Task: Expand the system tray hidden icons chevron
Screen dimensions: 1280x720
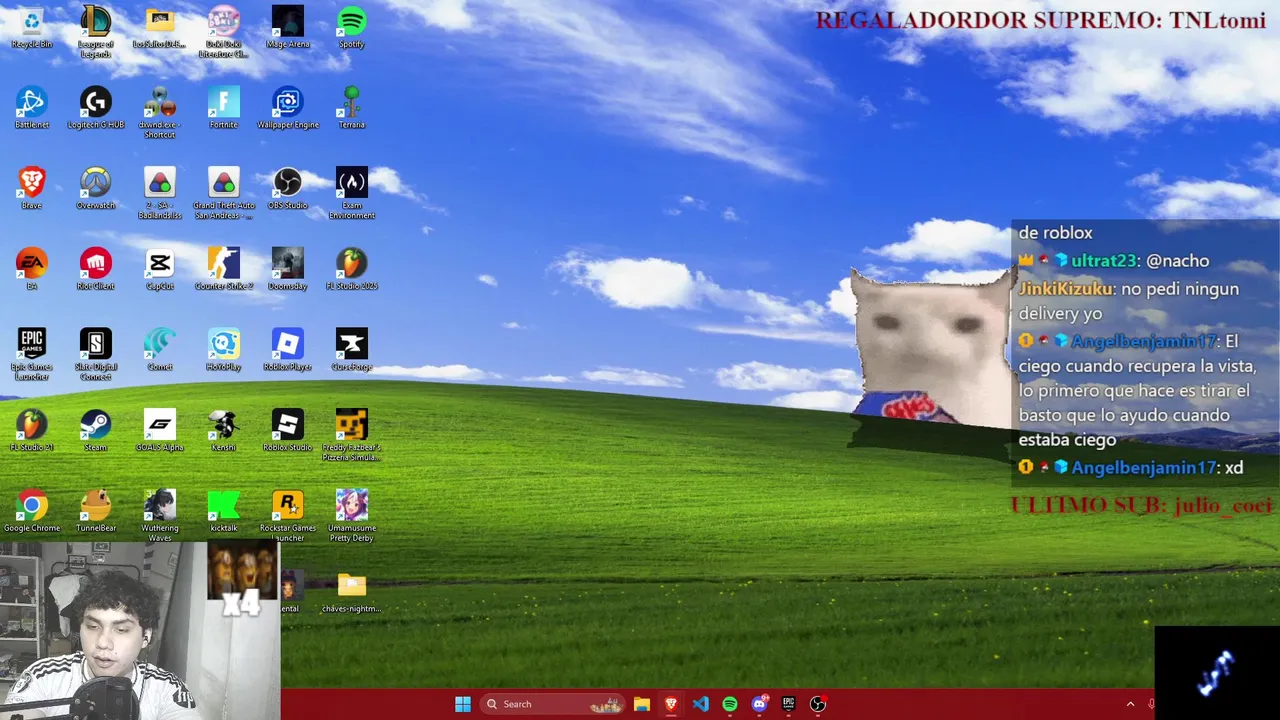Action: tap(1131, 704)
